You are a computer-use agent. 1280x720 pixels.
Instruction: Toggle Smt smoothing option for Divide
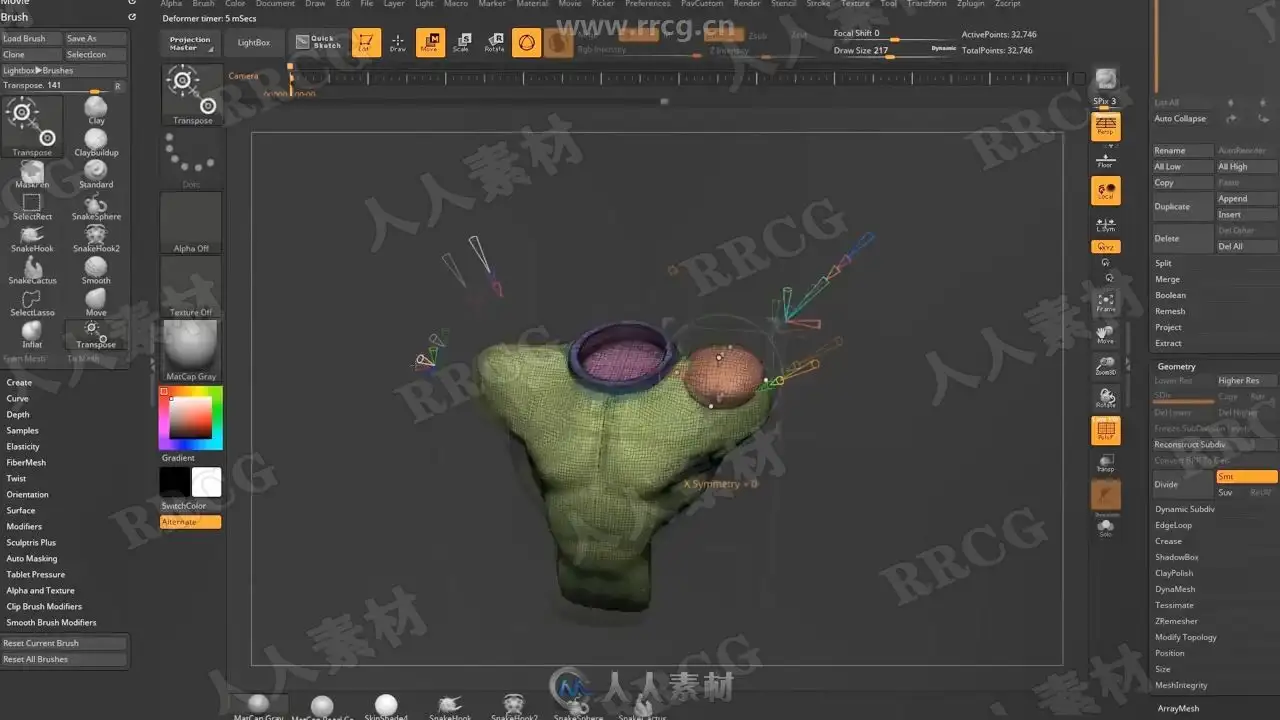coord(1246,476)
